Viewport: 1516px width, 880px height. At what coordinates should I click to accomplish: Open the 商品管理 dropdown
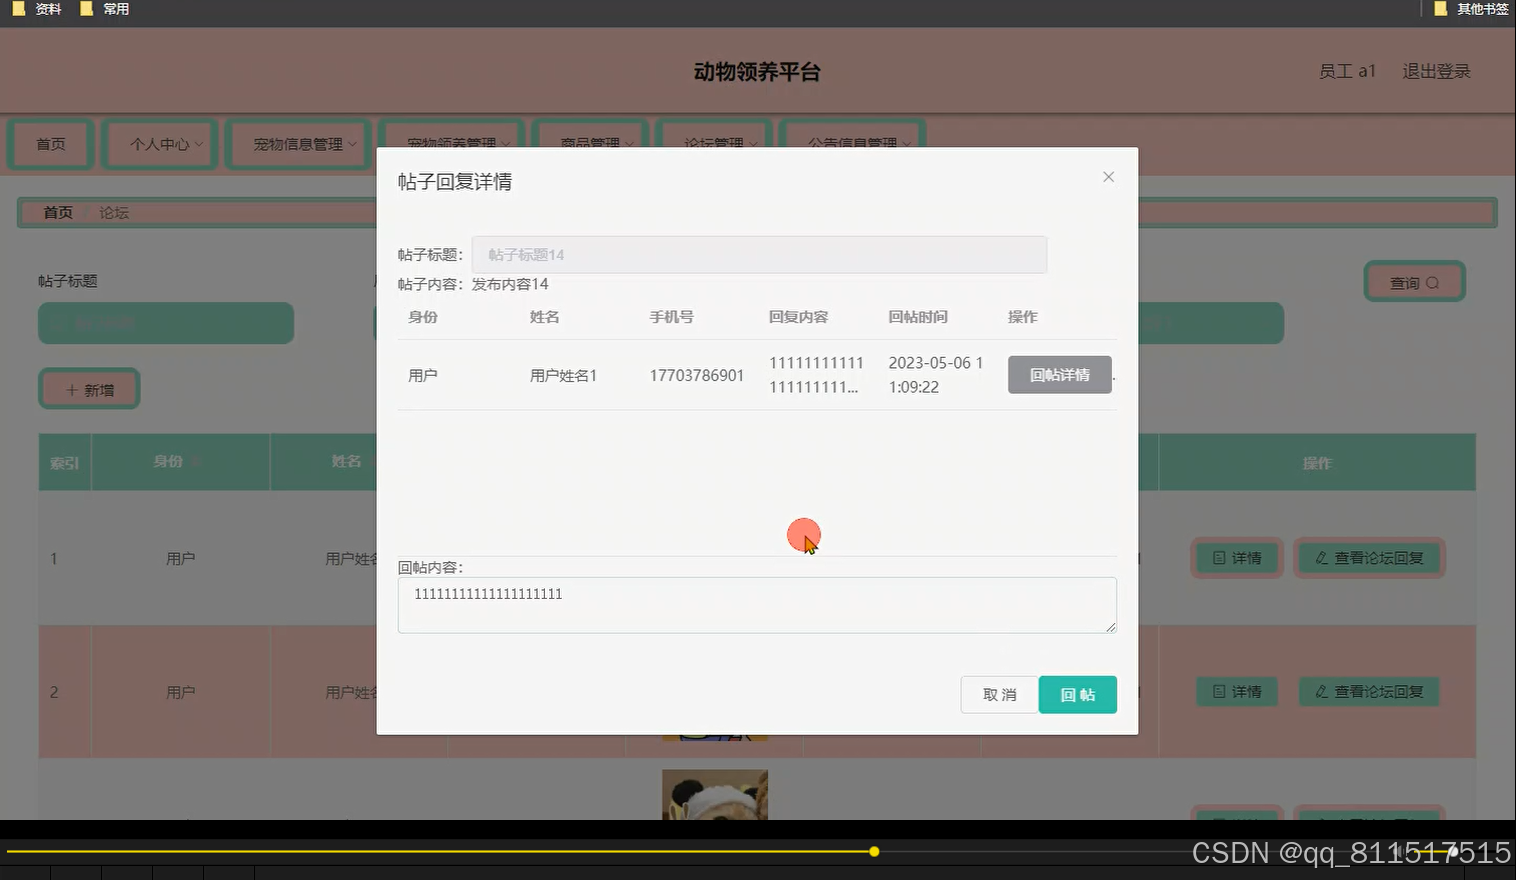click(x=590, y=141)
